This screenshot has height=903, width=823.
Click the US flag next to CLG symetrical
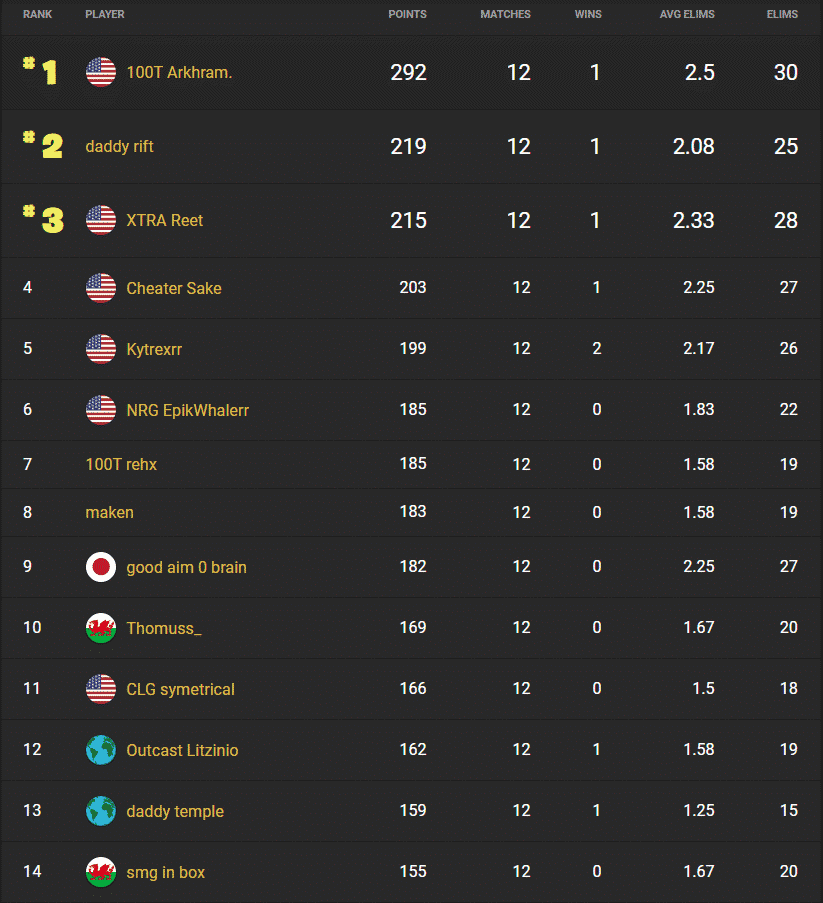(101, 689)
